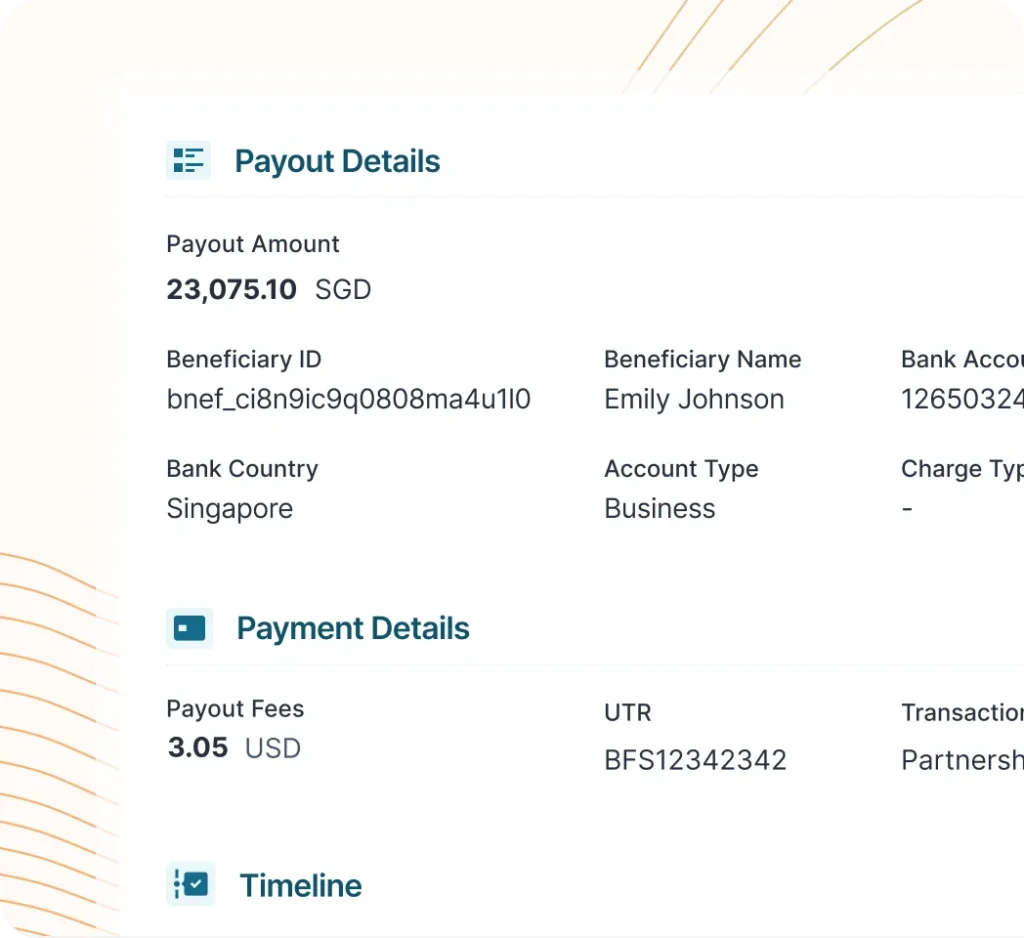This screenshot has width=1024, height=938.
Task: Select the Payout Details section heading
Action: coord(337,161)
